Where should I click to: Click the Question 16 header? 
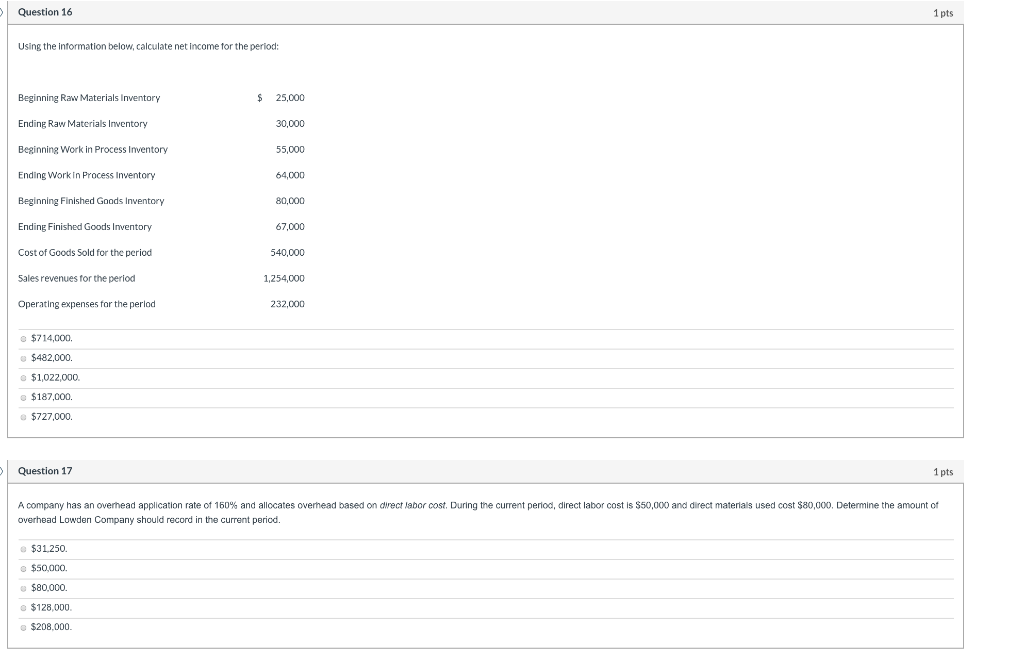click(x=45, y=12)
